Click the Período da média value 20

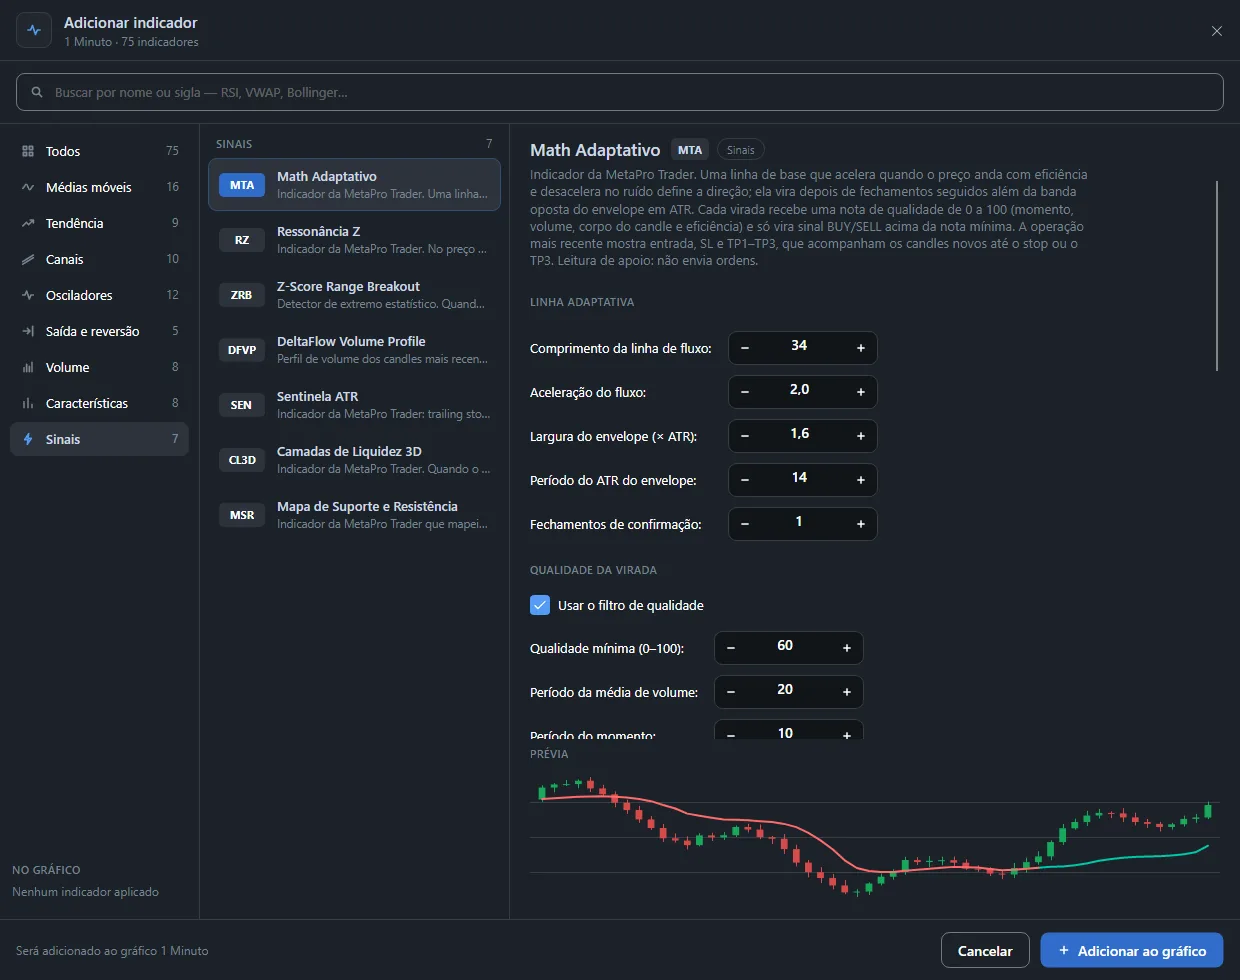tap(785, 690)
